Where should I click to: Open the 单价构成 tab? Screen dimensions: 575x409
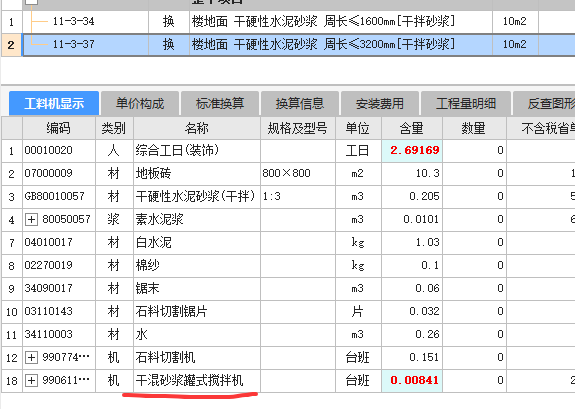tap(140, 103)
